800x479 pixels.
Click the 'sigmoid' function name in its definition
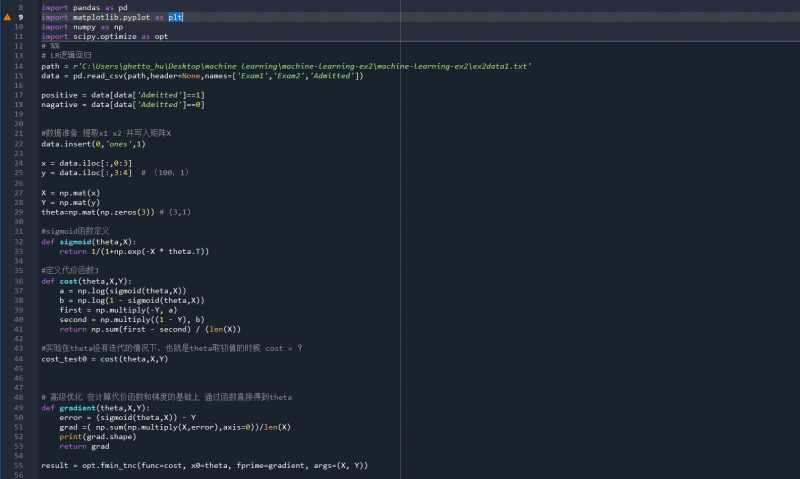[x=77, y=241]
